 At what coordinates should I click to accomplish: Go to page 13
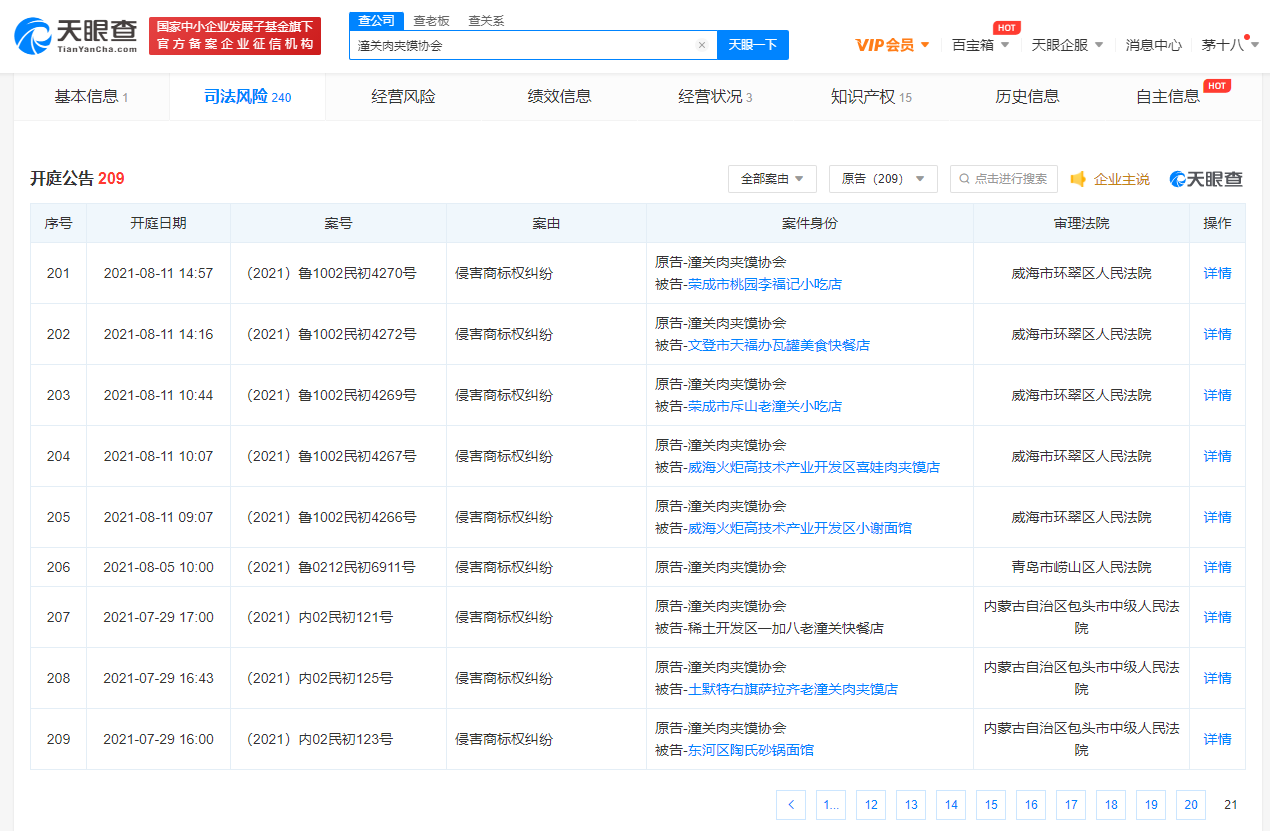pos(911,805)
